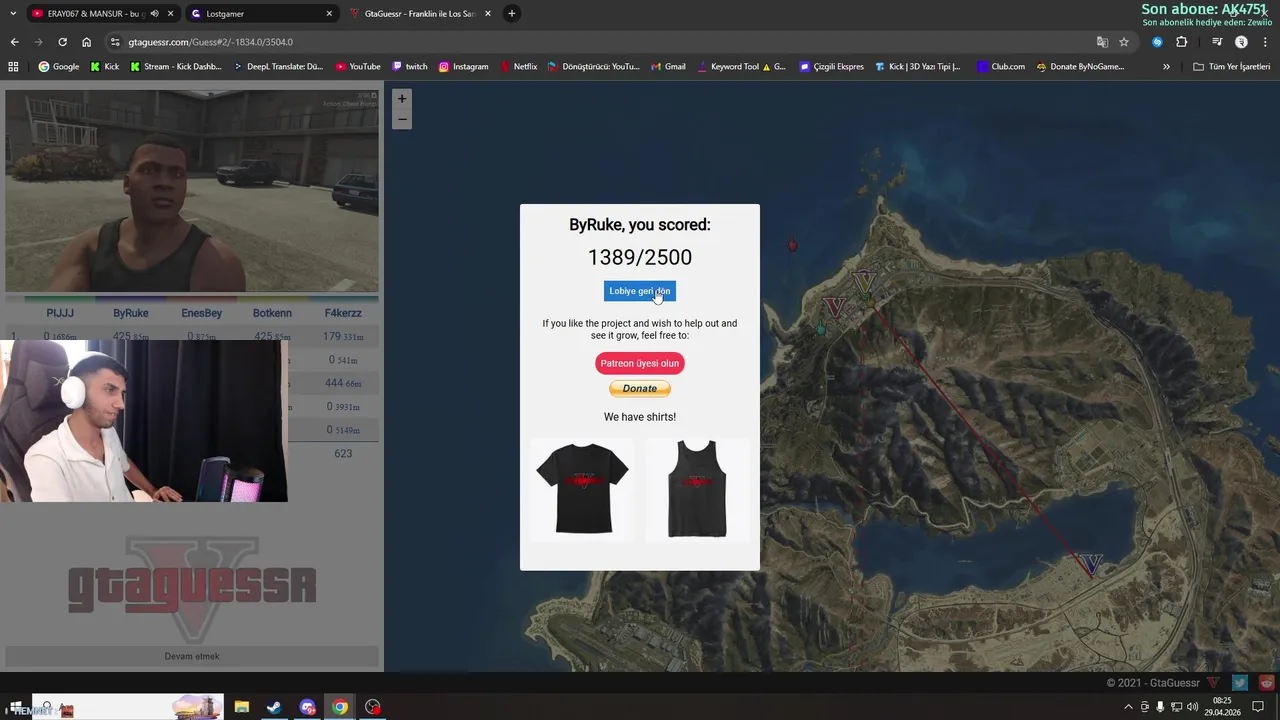Select the PIJJJ scoreboard column header
The width and height of the screenshot is (1280, 720).
(x=60, y=313)
